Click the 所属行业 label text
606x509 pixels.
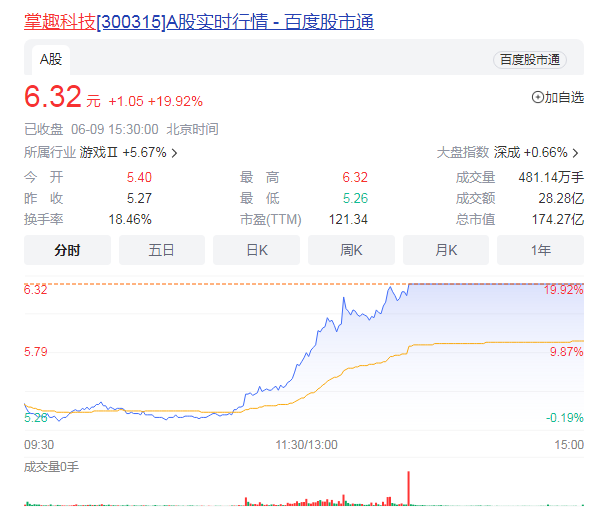[x=50, y=153]
